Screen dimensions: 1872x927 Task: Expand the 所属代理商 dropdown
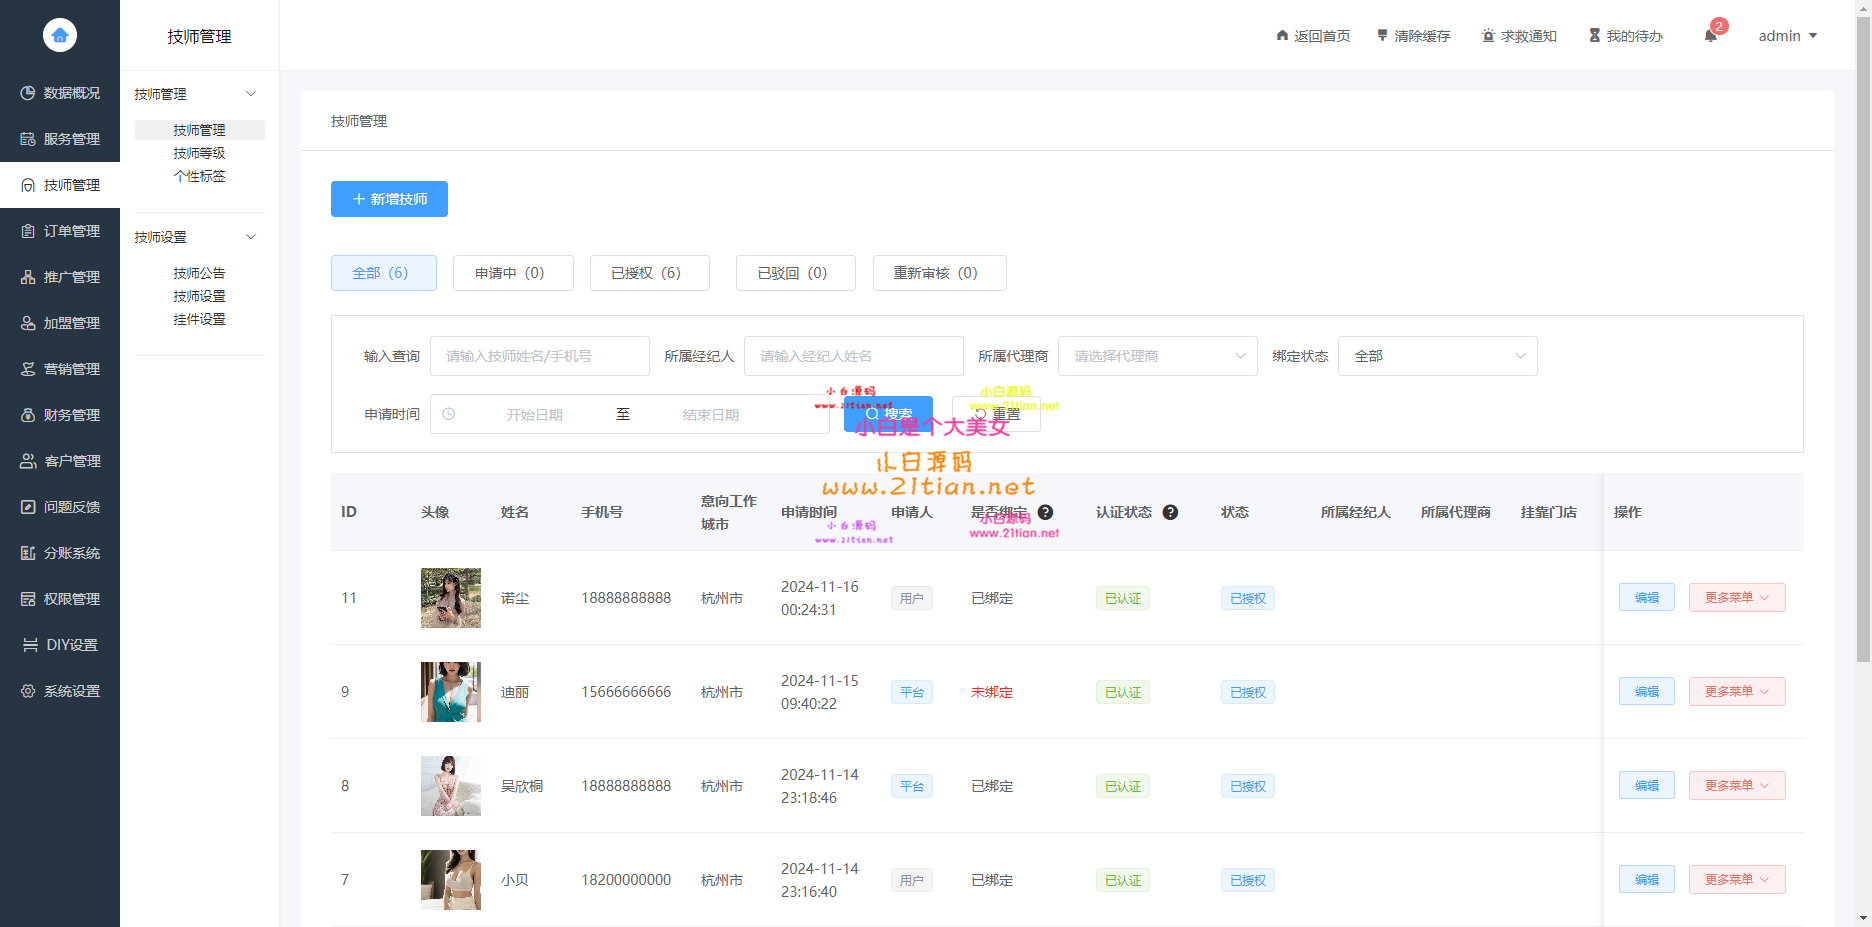pos(1157,356)
